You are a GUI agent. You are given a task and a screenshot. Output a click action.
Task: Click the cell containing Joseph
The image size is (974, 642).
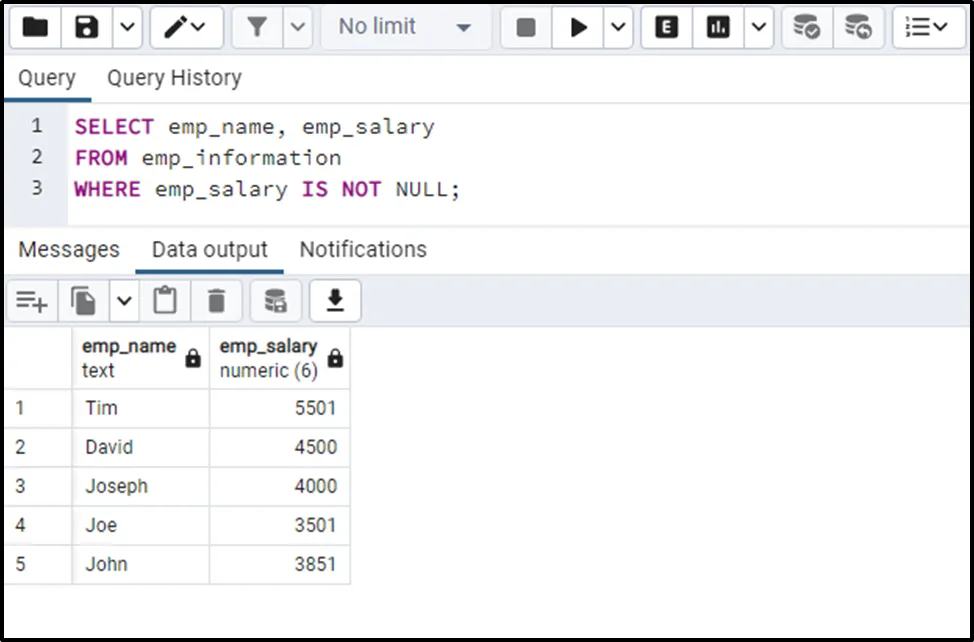tap(117, 486)
